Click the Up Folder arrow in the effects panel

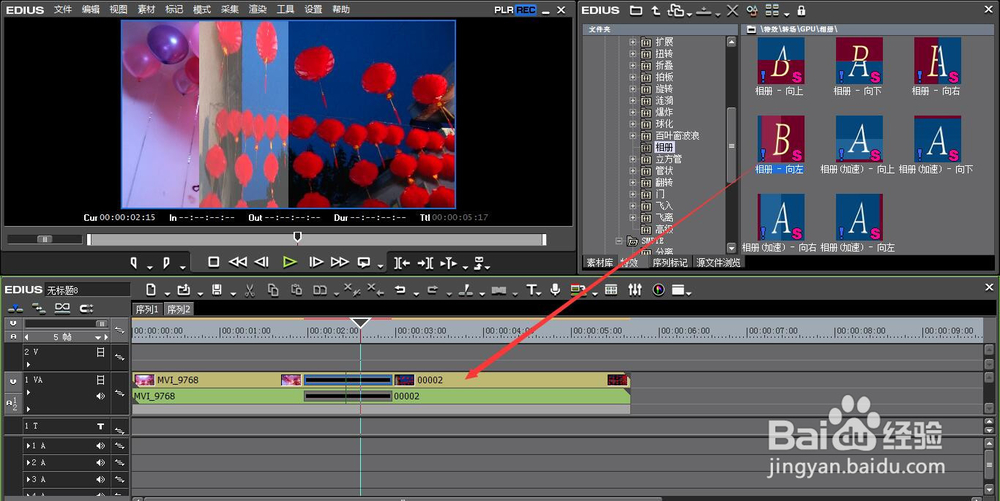pyautogui.click(x=656, y=10)
